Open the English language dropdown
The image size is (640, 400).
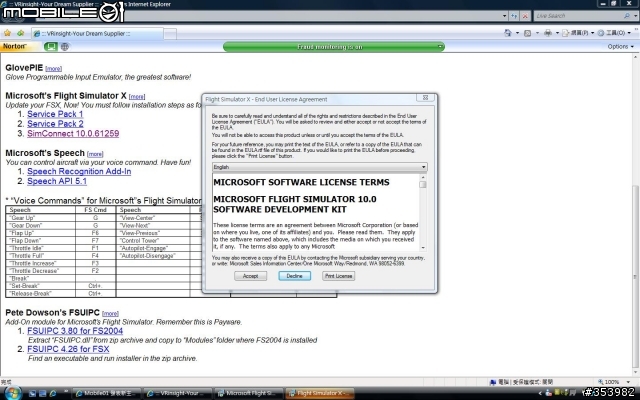pyautogui.click(x=320, y=167)
